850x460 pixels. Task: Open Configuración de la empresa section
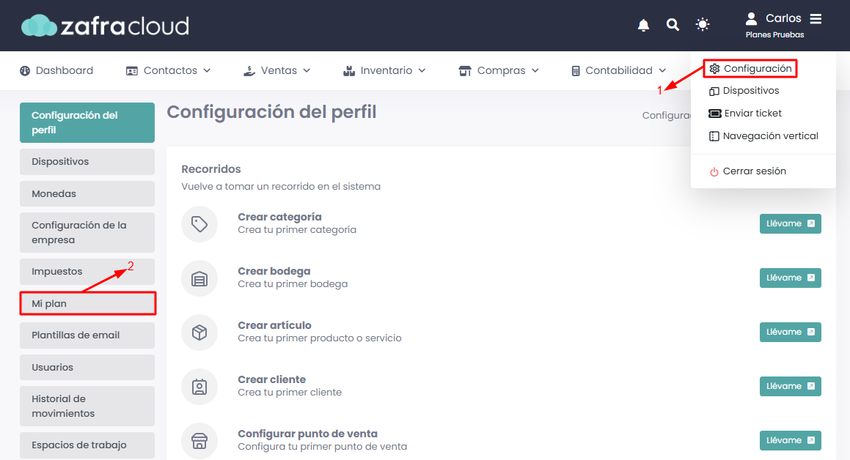[x=87, y=232]
